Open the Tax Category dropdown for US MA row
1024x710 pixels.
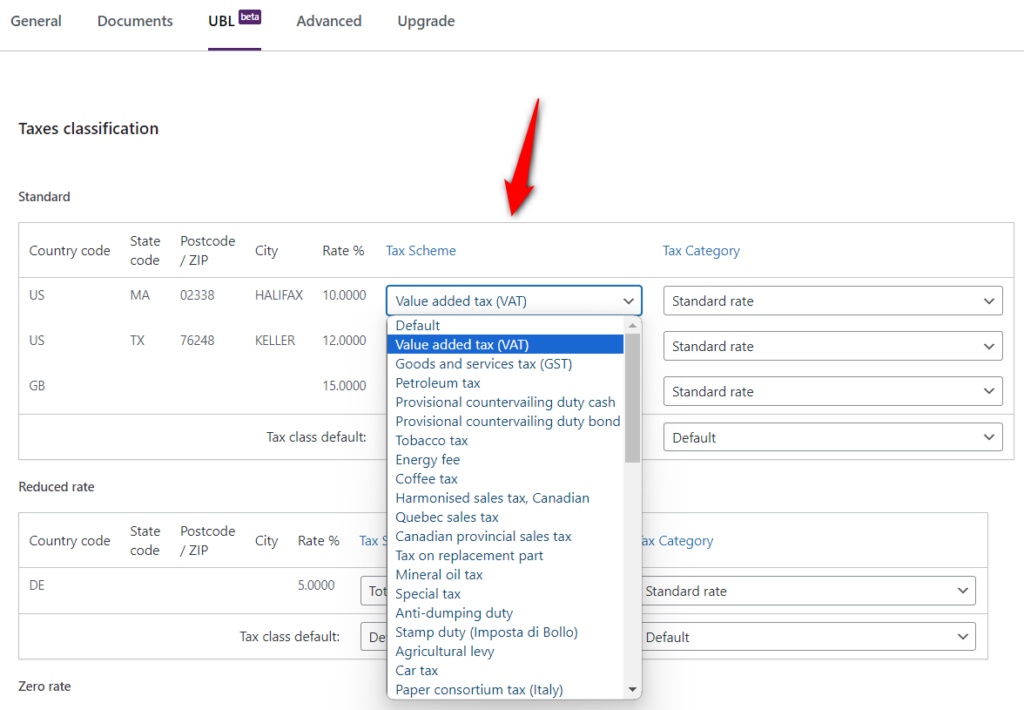coord(832,300)
